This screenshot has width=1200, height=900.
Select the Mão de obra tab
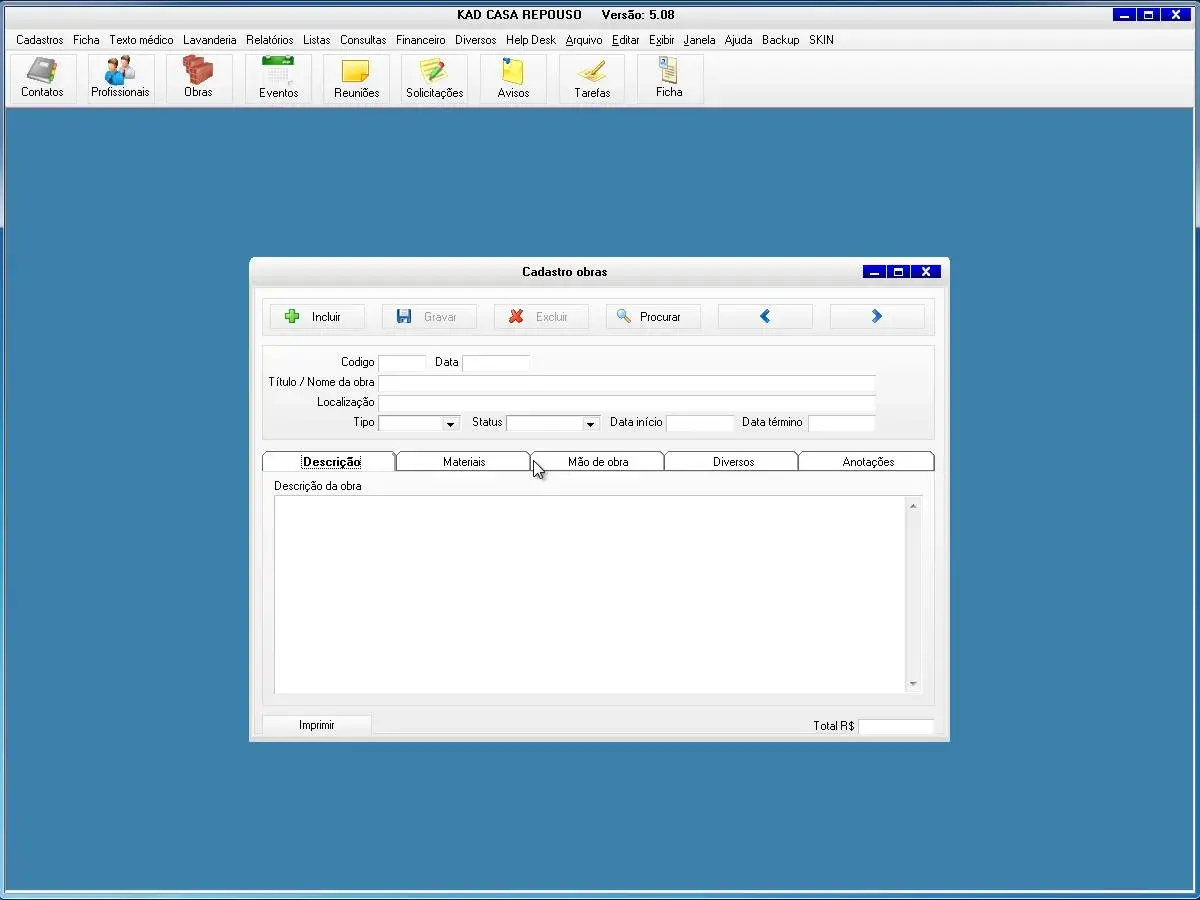pos(598,462)
